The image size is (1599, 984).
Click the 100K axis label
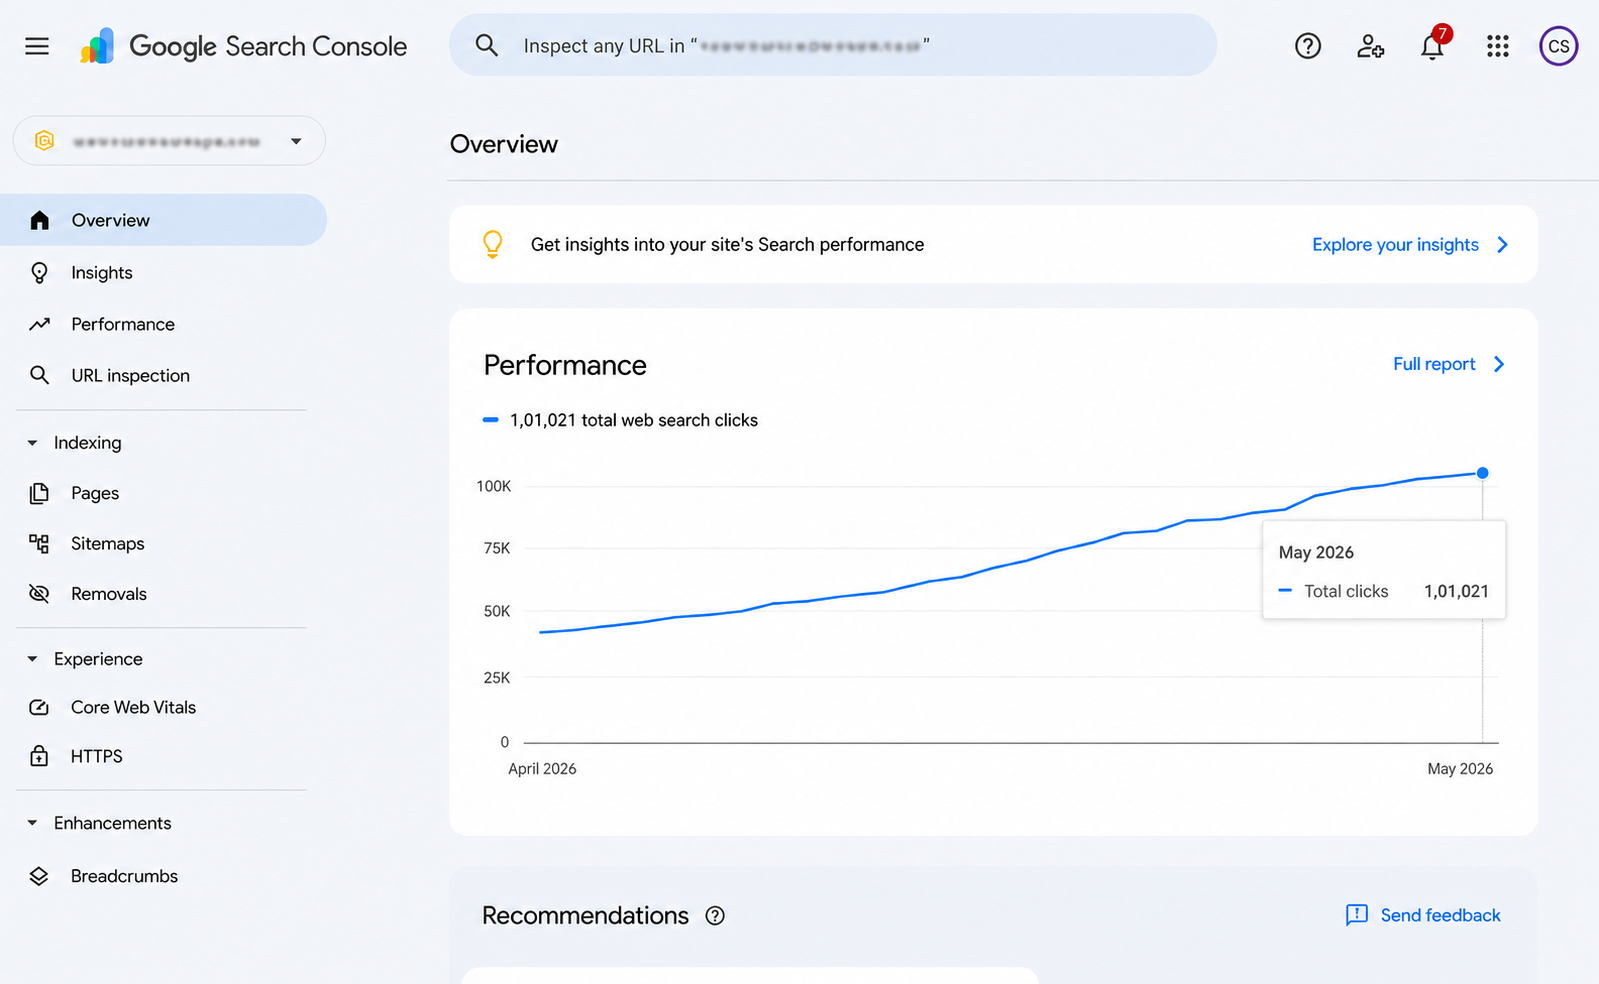point(493,486)
